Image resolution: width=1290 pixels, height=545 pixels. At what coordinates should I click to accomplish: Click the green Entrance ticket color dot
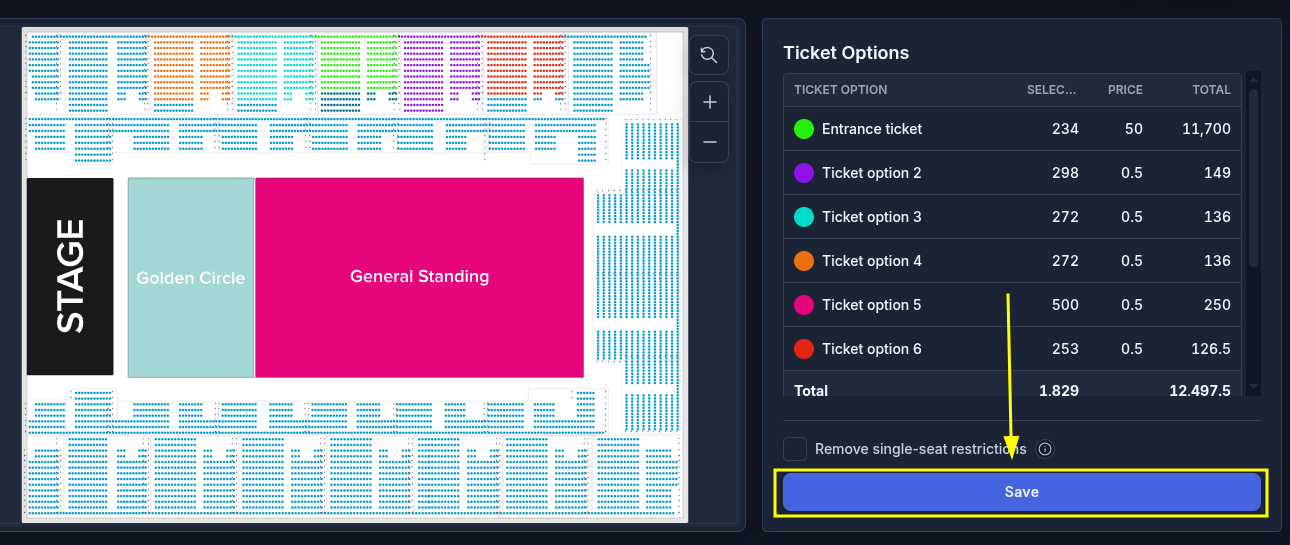tap(804, 129)
